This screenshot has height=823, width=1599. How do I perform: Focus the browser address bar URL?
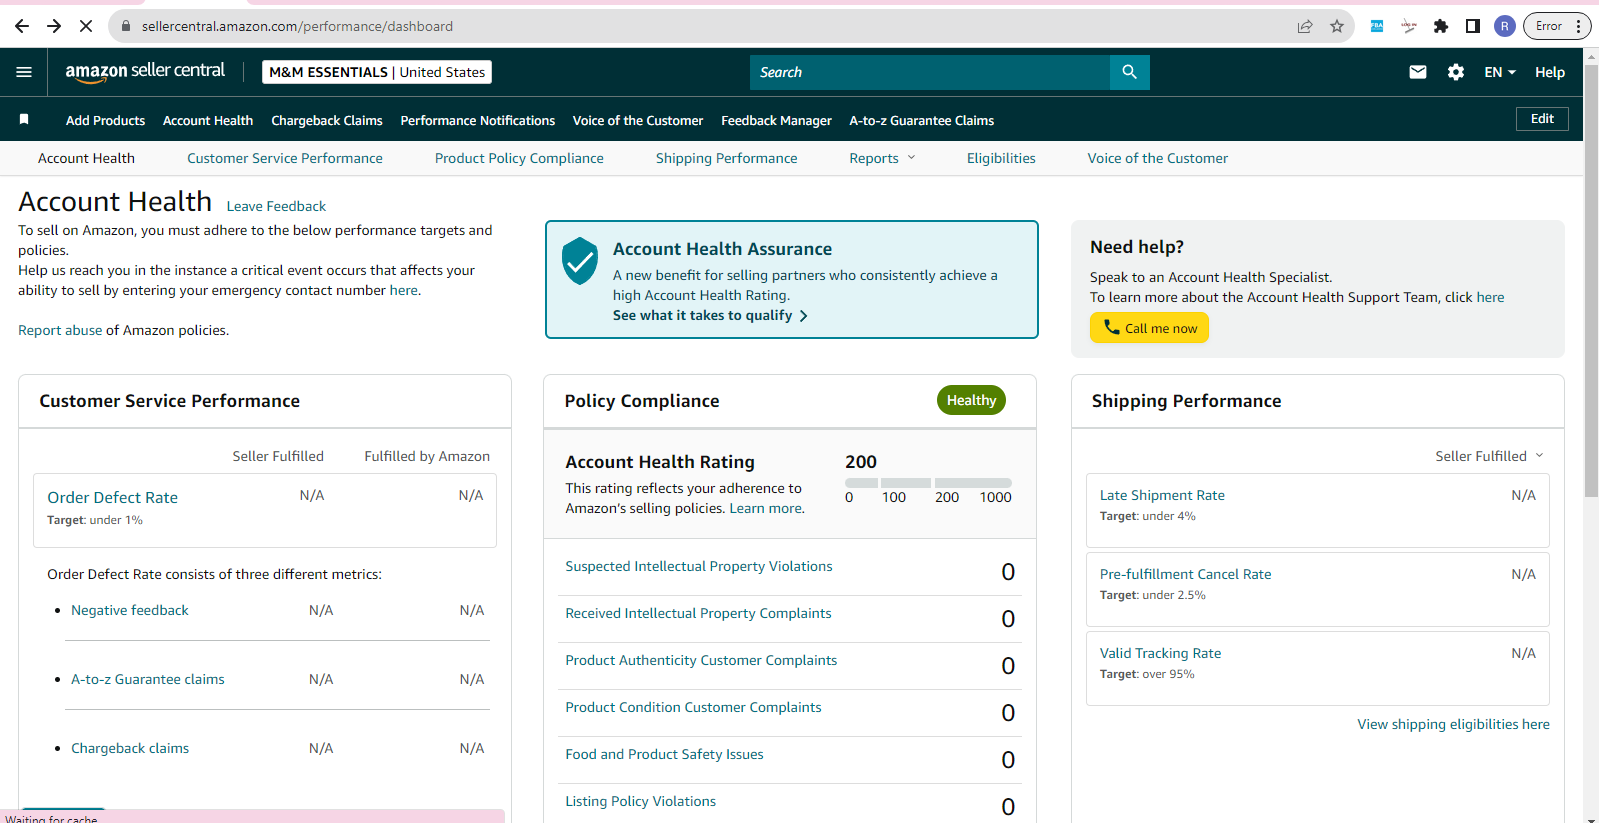(297, 26)
